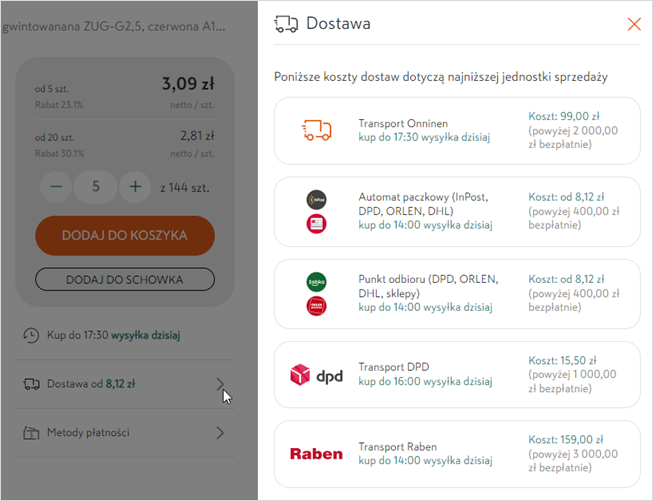
Task: Click the Dostawa od 8,12 zł label
Action: 91,384
